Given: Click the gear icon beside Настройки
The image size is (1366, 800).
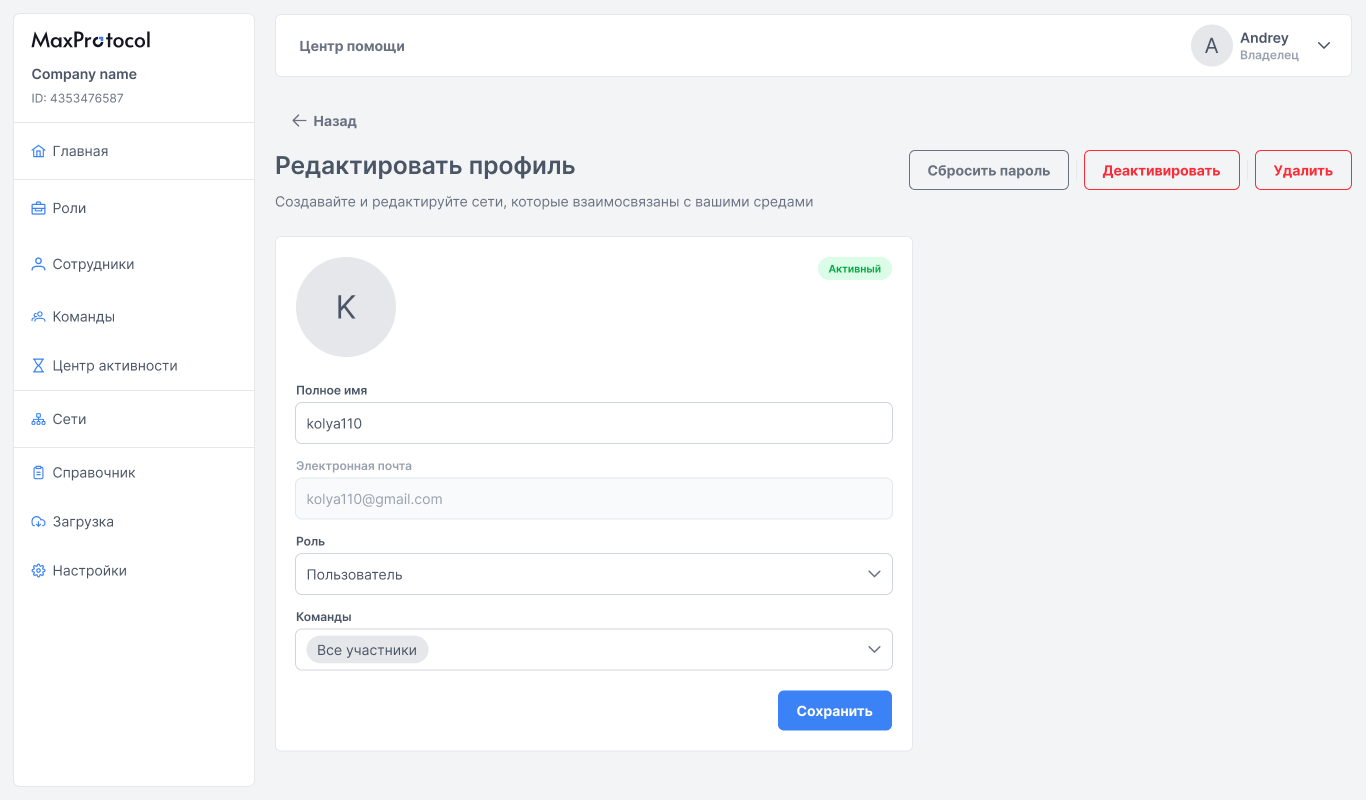Looking at the screenshot, I should click(x=39, y=571).
